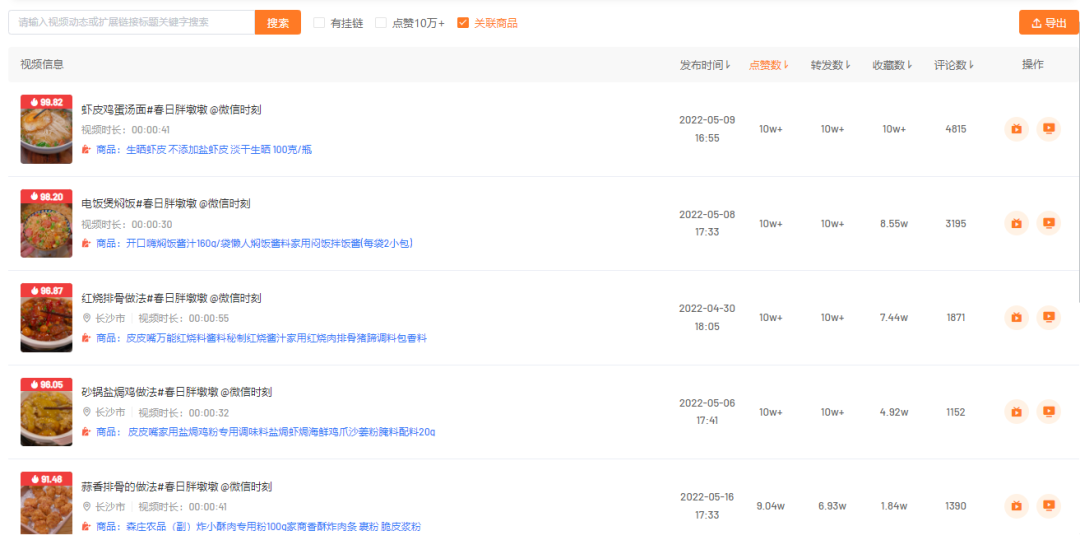Open video title 砂锅盐焗鸡做法#春日胖墩墩
Image resolution: width=1080 pixels, height=540 pixels.
click(176, 393)
